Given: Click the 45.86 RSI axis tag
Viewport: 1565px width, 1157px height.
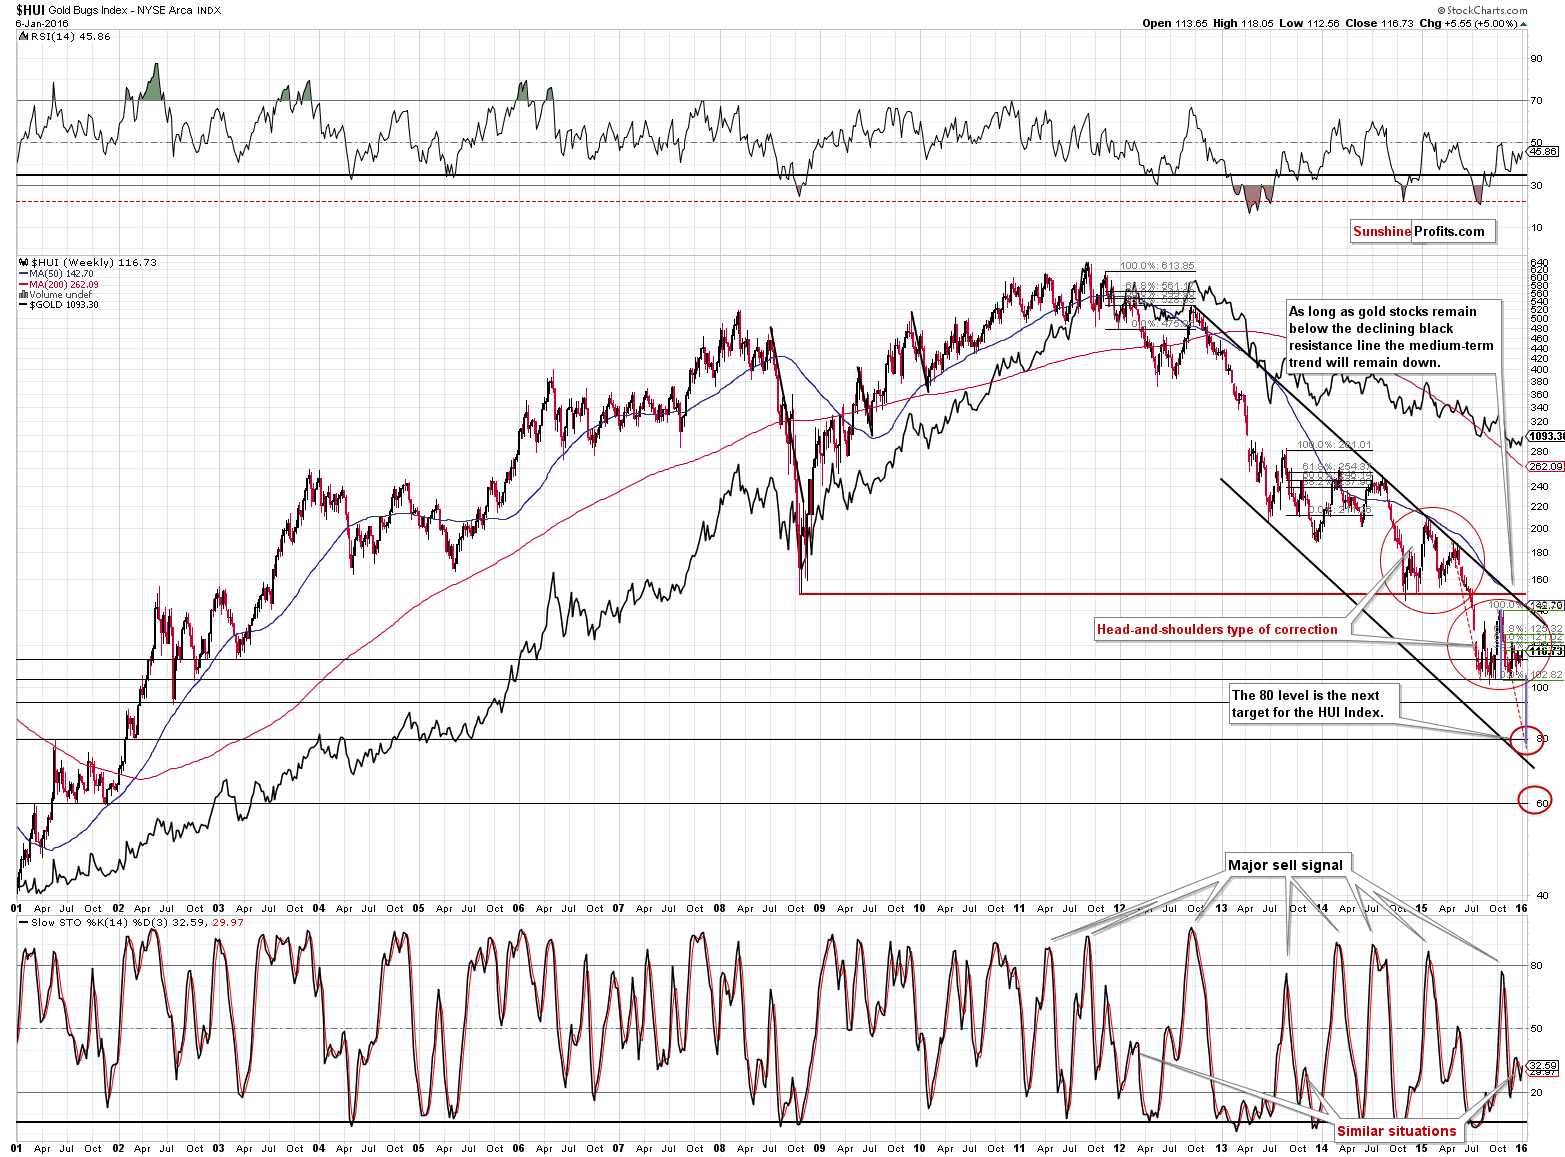Looking at the screenshot, I should 1545,151.
